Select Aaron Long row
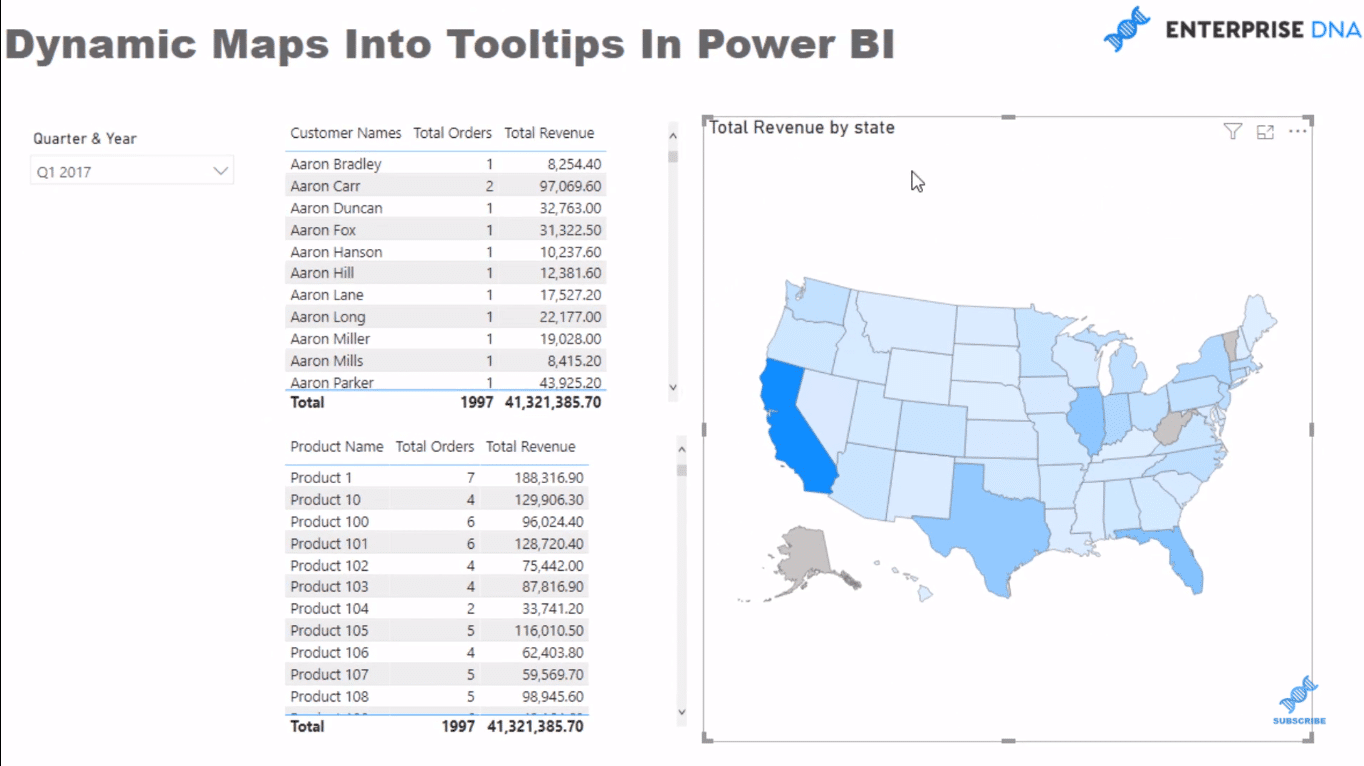The image size is (1364, 766). point(446,317)
